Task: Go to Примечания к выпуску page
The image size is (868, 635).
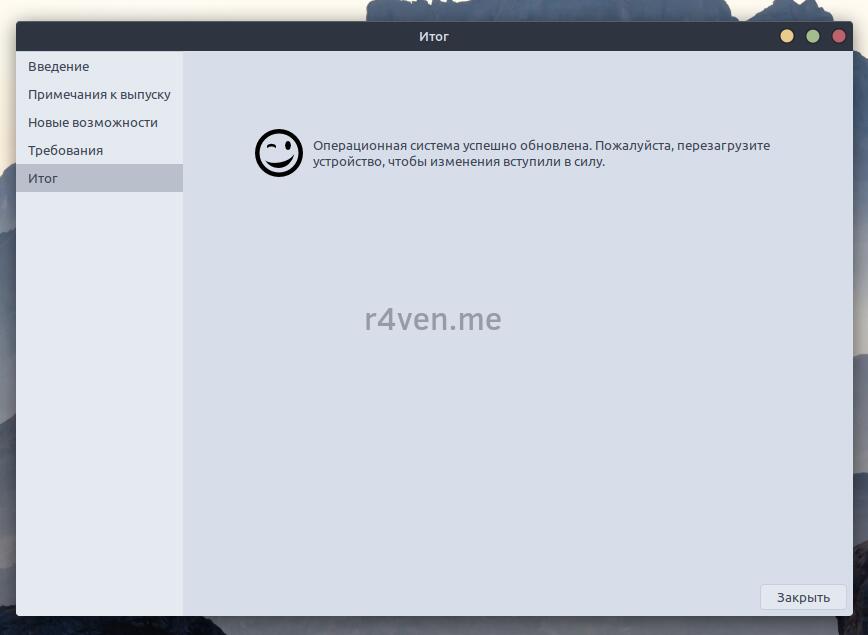Action: (x=99, y=95)
